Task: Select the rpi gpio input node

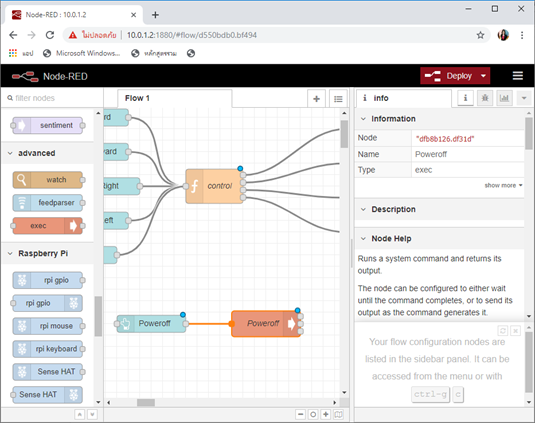Action: [x=48, y=280]
